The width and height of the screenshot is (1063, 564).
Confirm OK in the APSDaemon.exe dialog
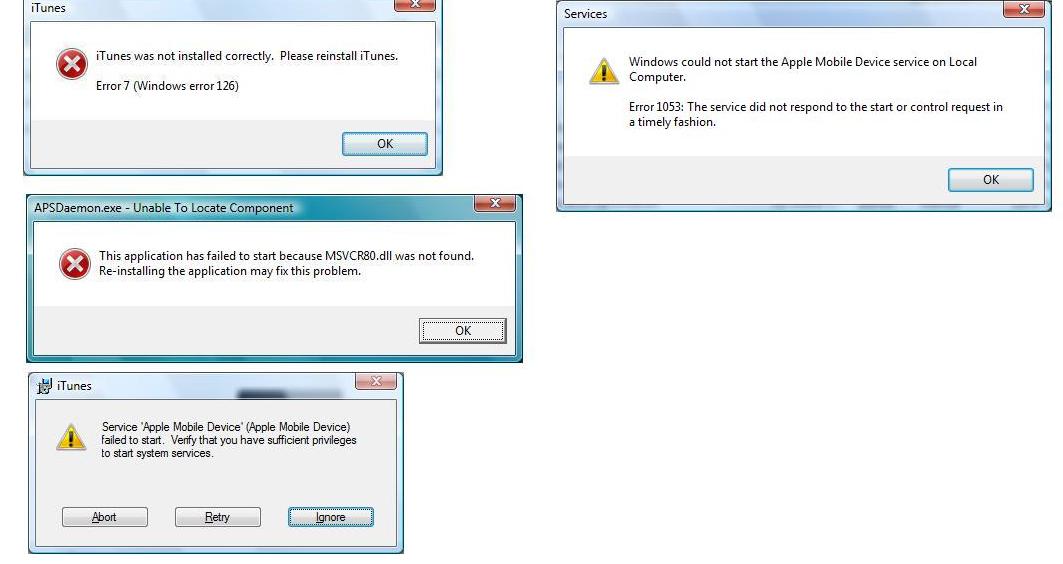pos(462,331)
